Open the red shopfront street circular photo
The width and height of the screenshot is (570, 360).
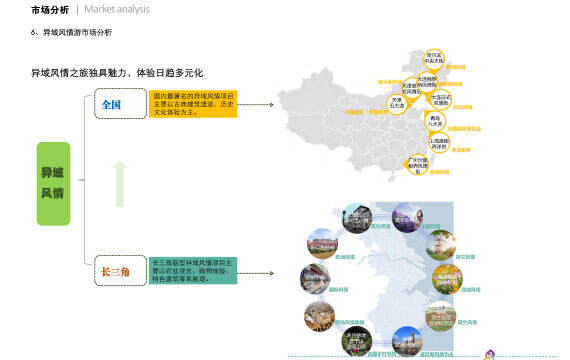click(x=315, y=279)
